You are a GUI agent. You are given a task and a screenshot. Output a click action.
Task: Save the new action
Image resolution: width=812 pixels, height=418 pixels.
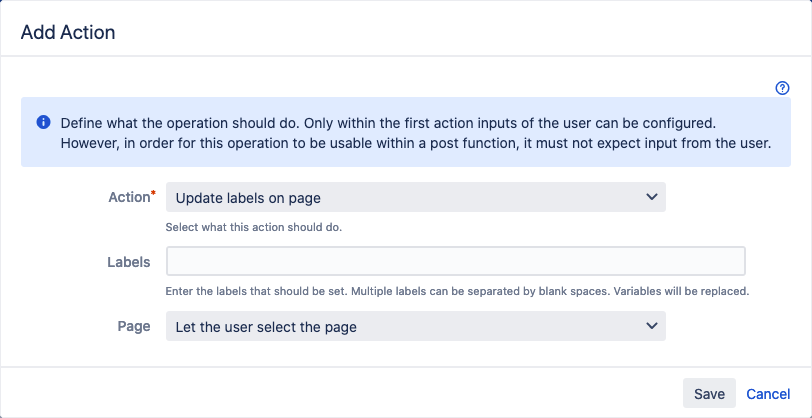(709, 394)
